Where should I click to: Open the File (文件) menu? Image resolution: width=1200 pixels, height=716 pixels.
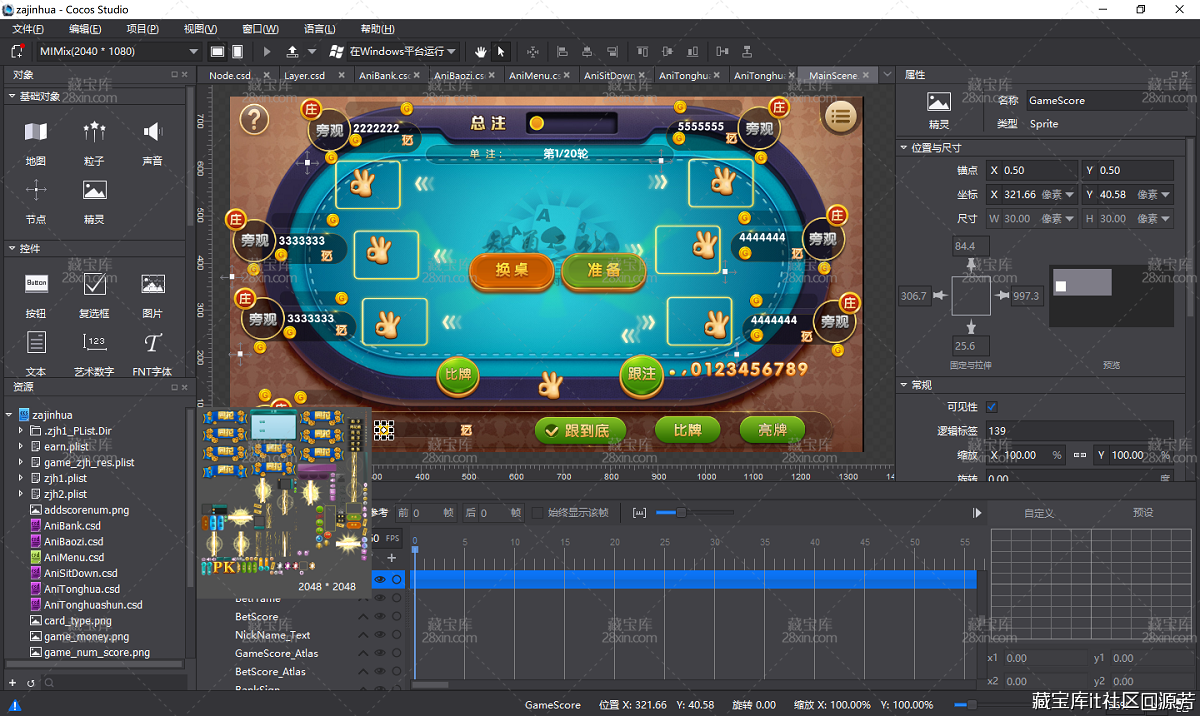pyautogui.click(x=28, y=29)
